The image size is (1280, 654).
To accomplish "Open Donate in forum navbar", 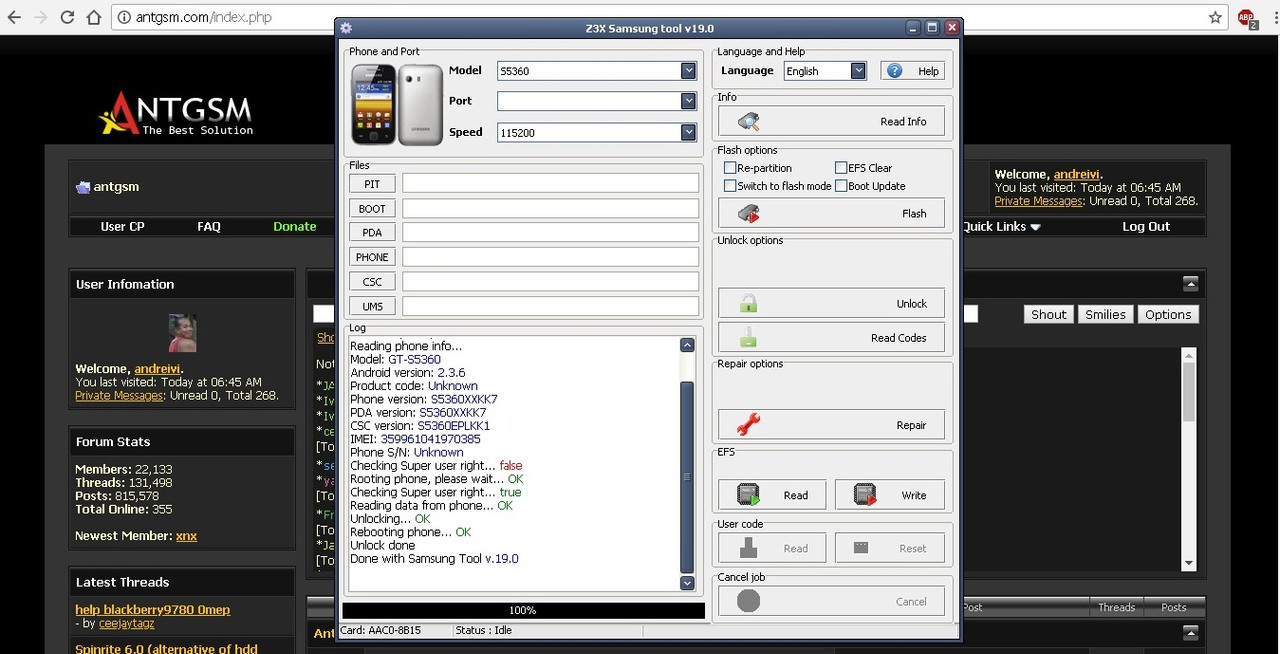I will (295, 227).
